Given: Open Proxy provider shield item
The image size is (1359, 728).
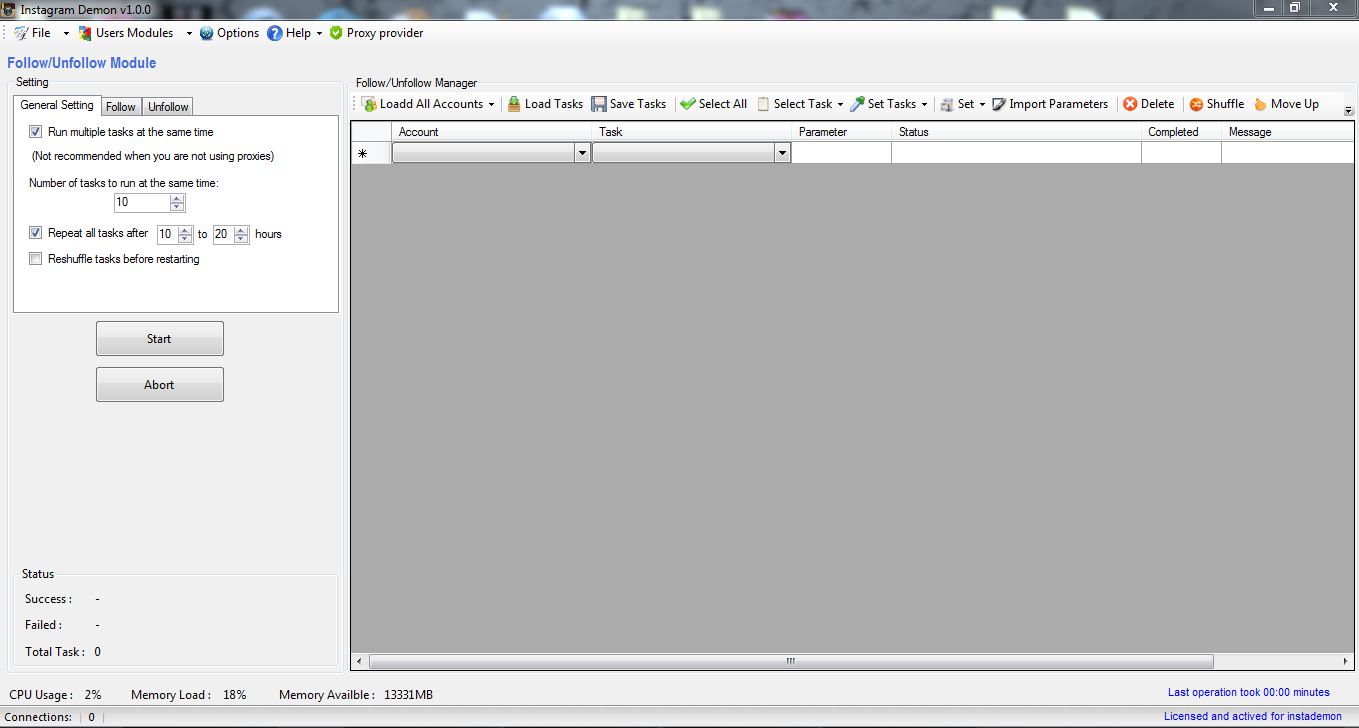Looking at the screenshot, I should (376, 33).
